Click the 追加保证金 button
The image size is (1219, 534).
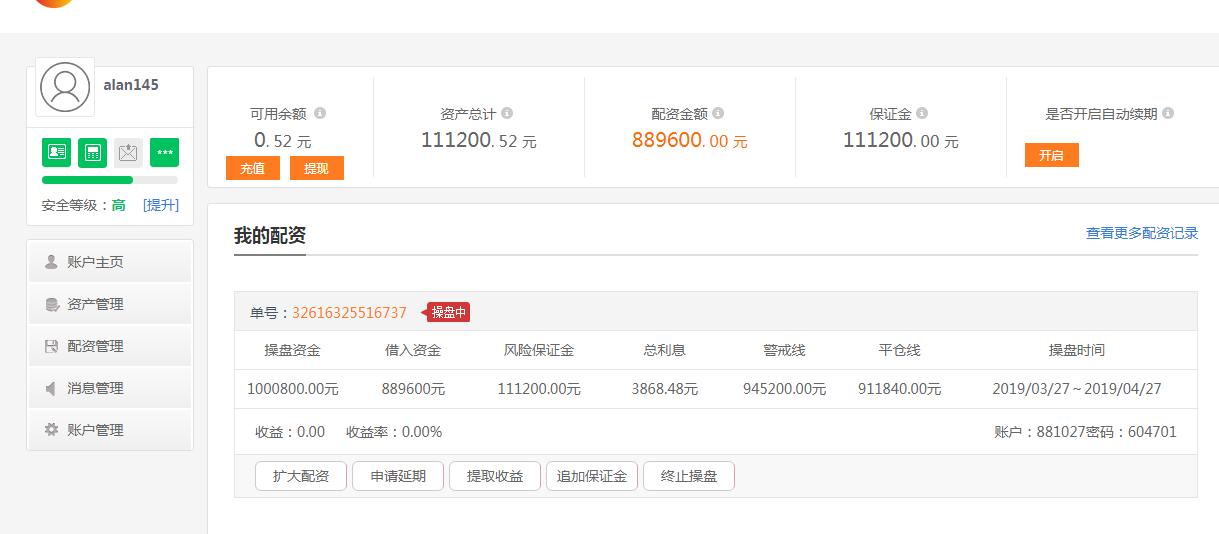(592, 476)
